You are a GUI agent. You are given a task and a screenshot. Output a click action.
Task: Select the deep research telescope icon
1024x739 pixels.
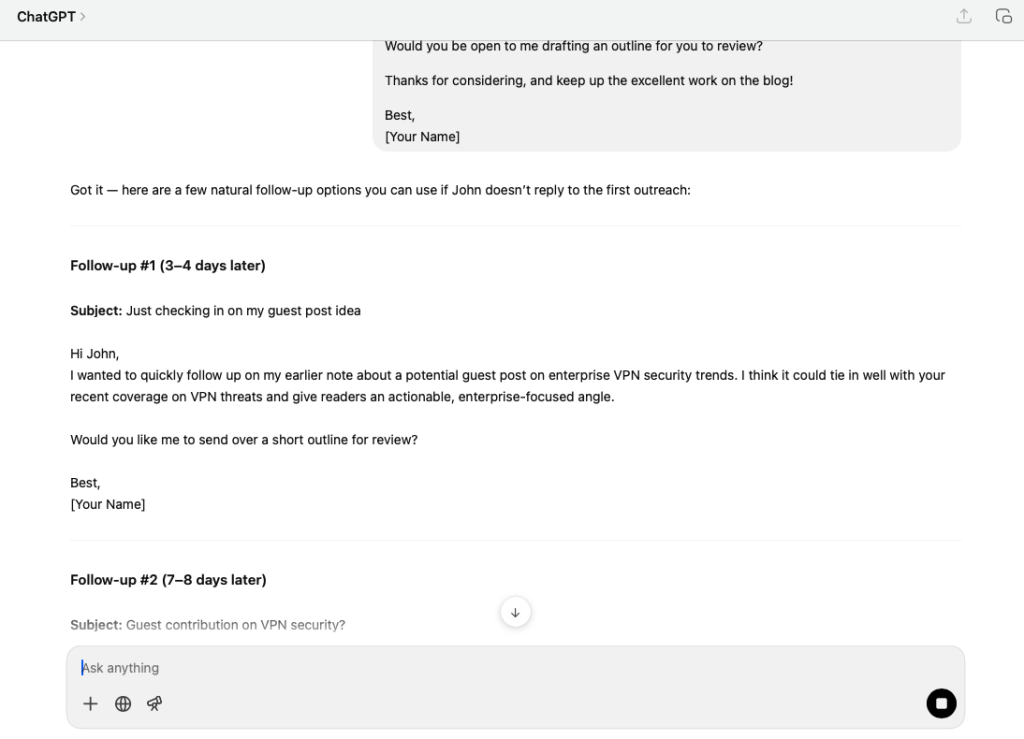(154, 703)
